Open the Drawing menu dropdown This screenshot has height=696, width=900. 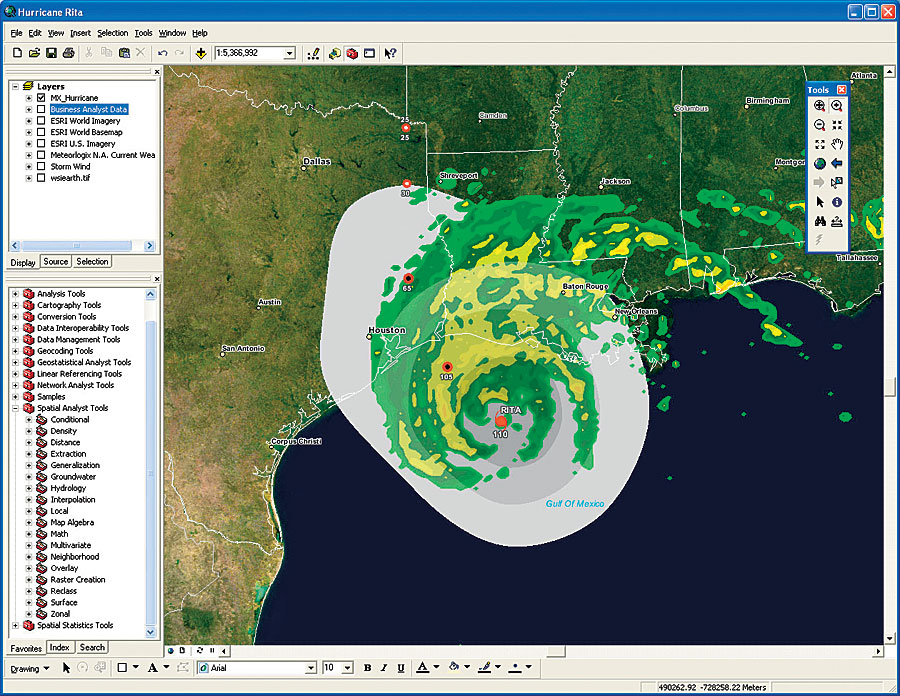click(x=30, y=668)
